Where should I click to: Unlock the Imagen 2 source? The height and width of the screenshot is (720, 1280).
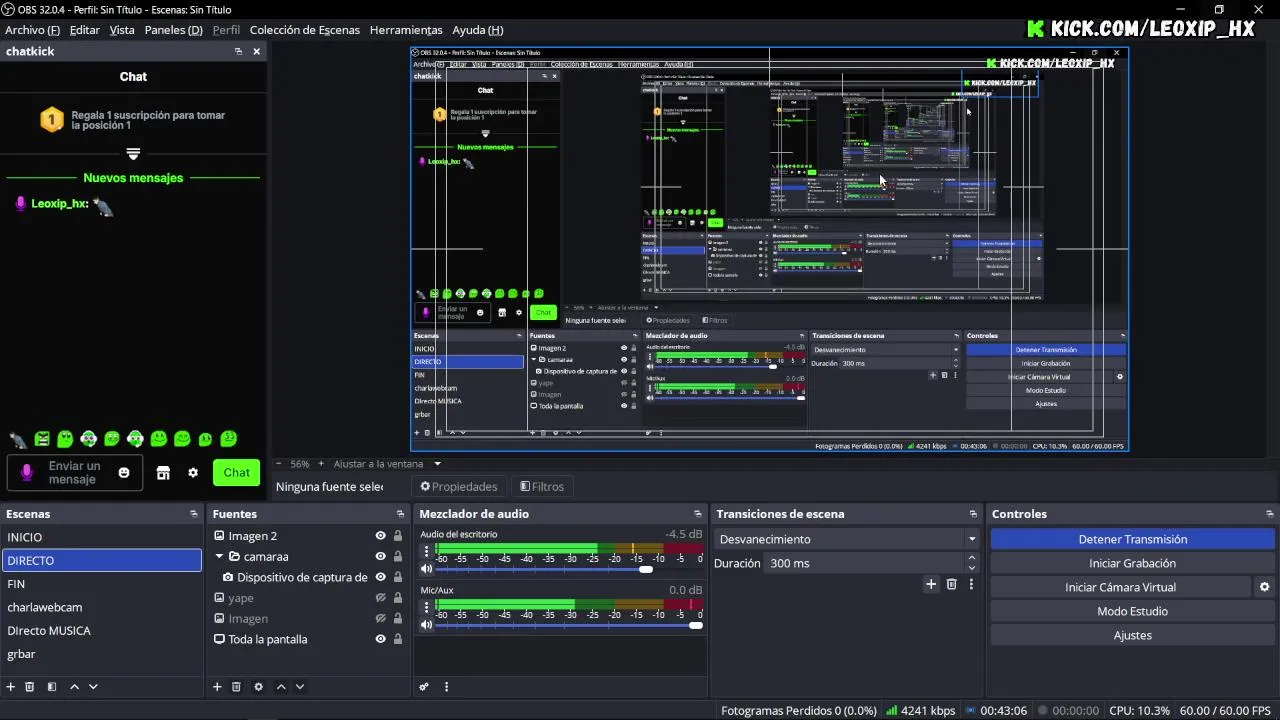398,536
